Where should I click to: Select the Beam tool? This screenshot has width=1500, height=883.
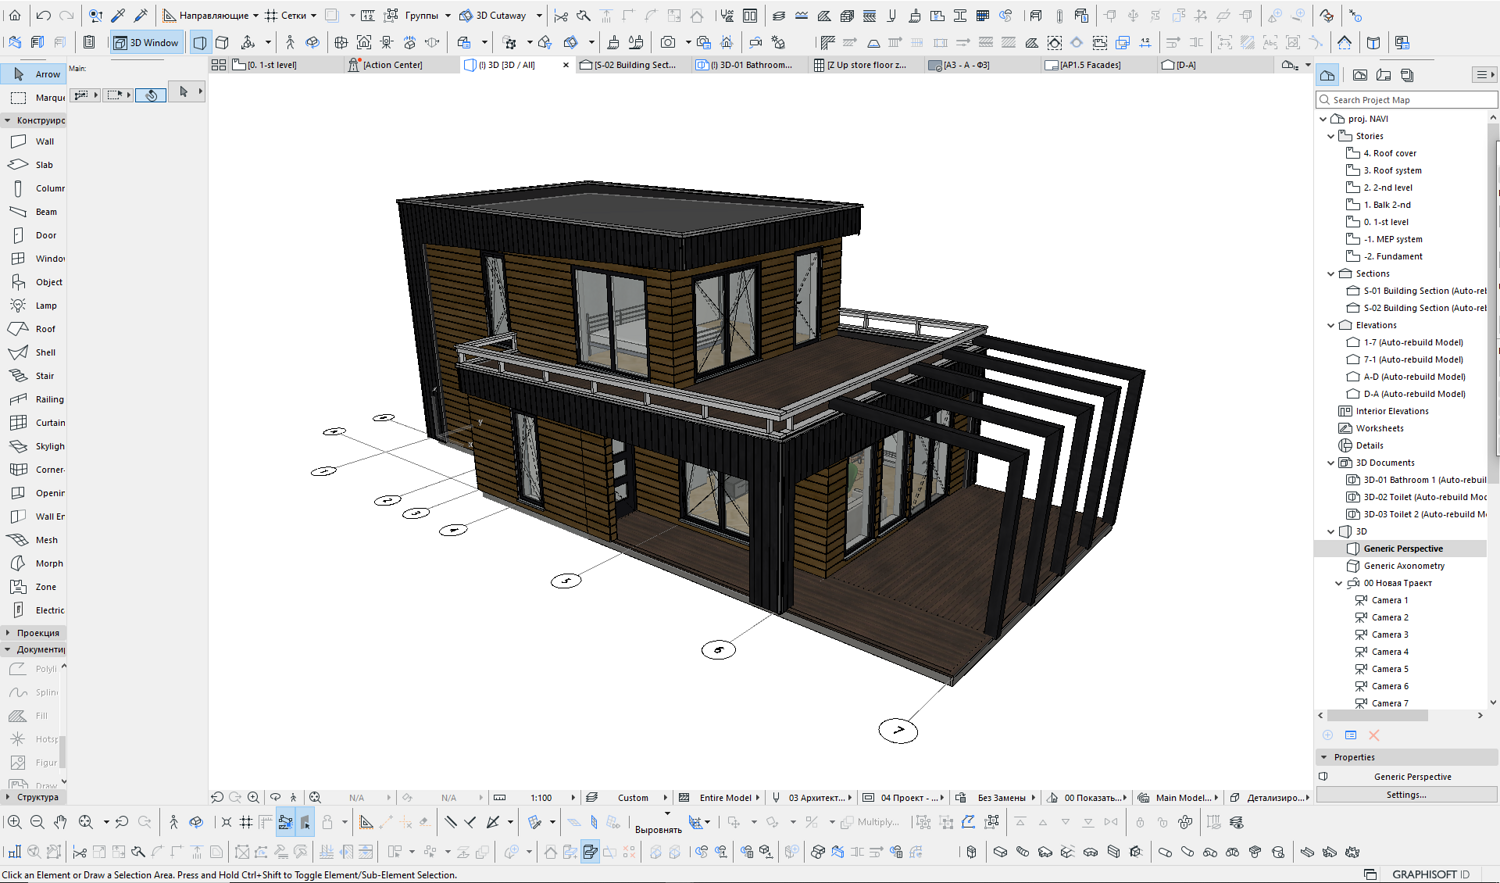pyautogui.click(x=33, y=212)
